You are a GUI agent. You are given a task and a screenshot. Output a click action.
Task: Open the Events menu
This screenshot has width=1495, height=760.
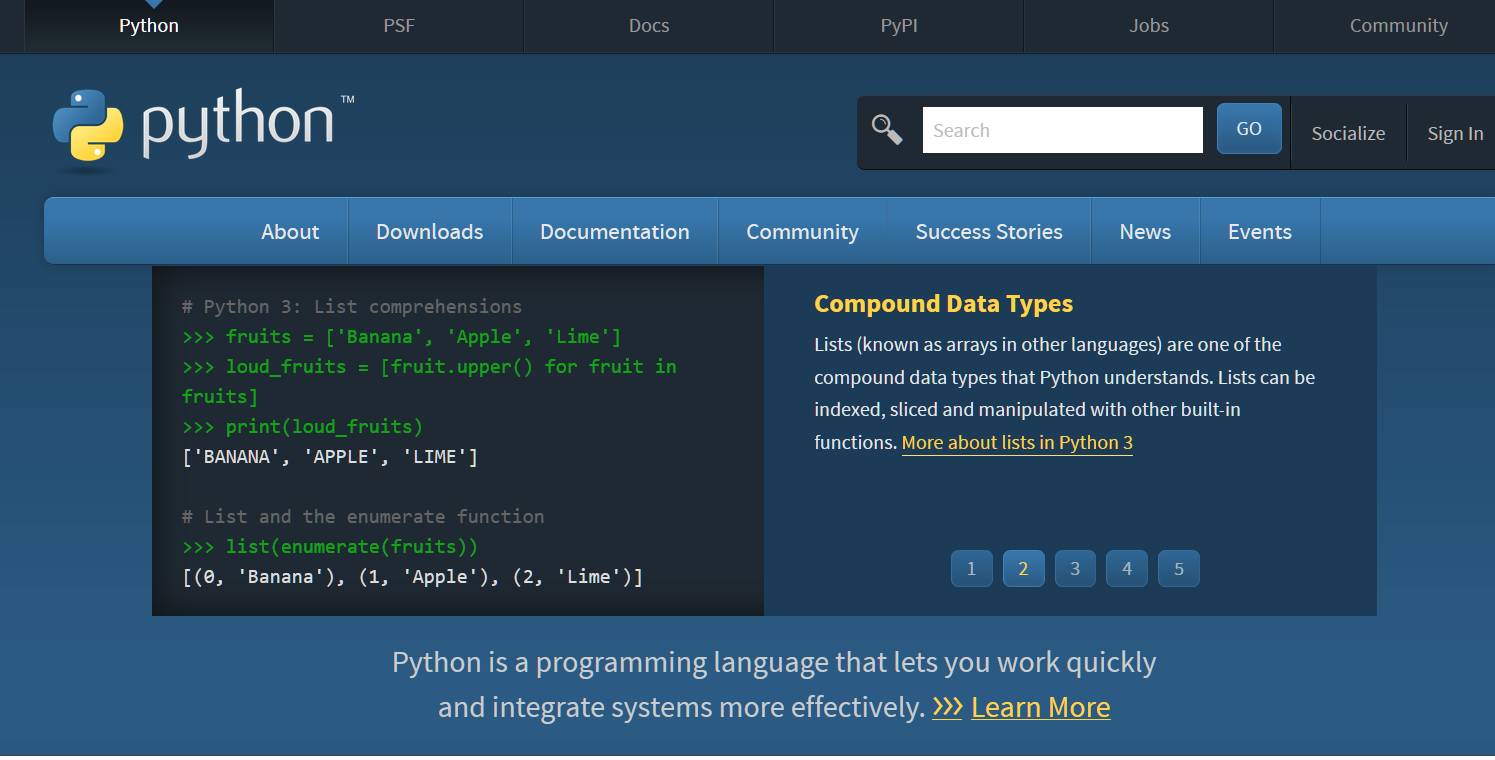1260,231
